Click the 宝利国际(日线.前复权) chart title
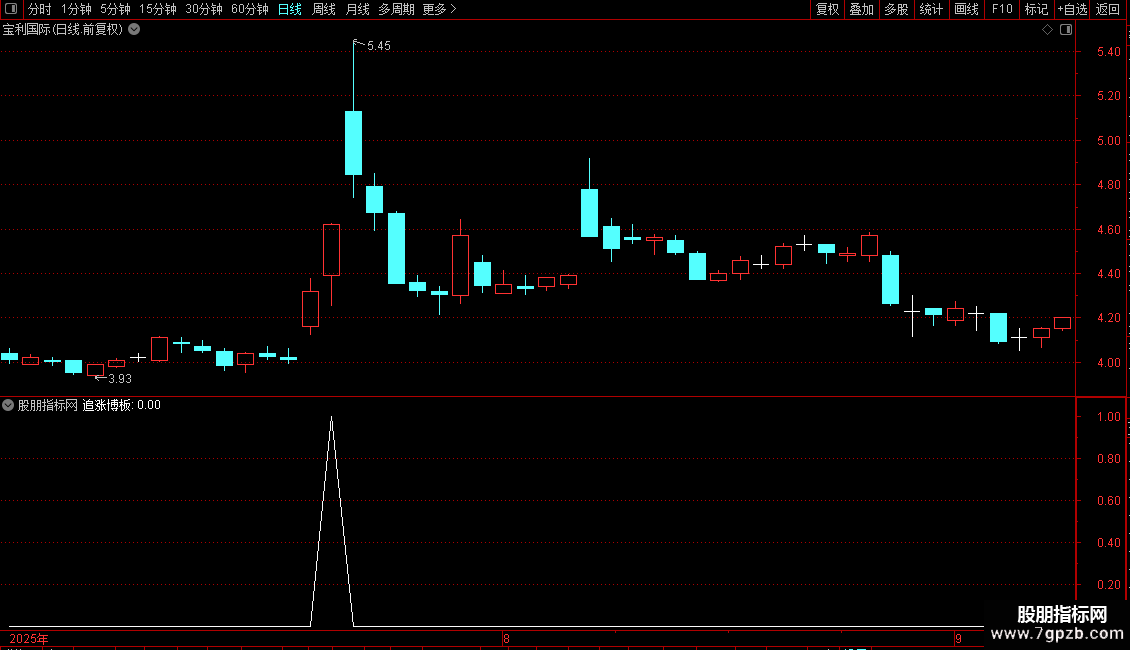1130x650 pixels. (63, 30)
